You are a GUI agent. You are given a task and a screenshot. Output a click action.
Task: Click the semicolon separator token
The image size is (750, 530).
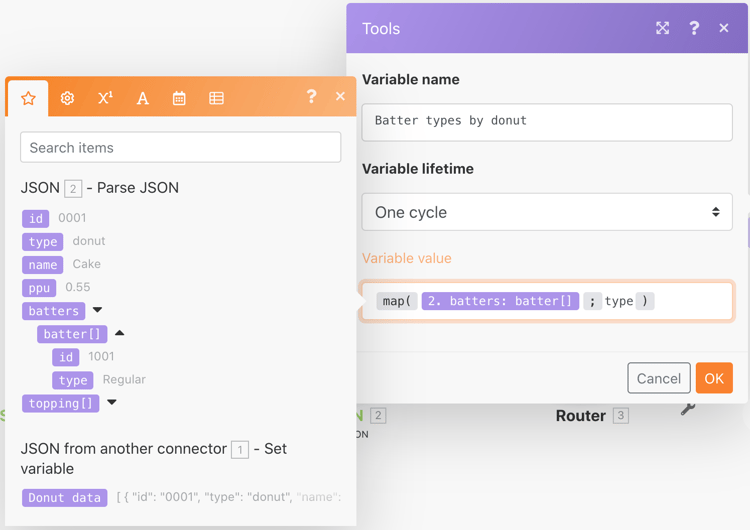coord(592,301)
